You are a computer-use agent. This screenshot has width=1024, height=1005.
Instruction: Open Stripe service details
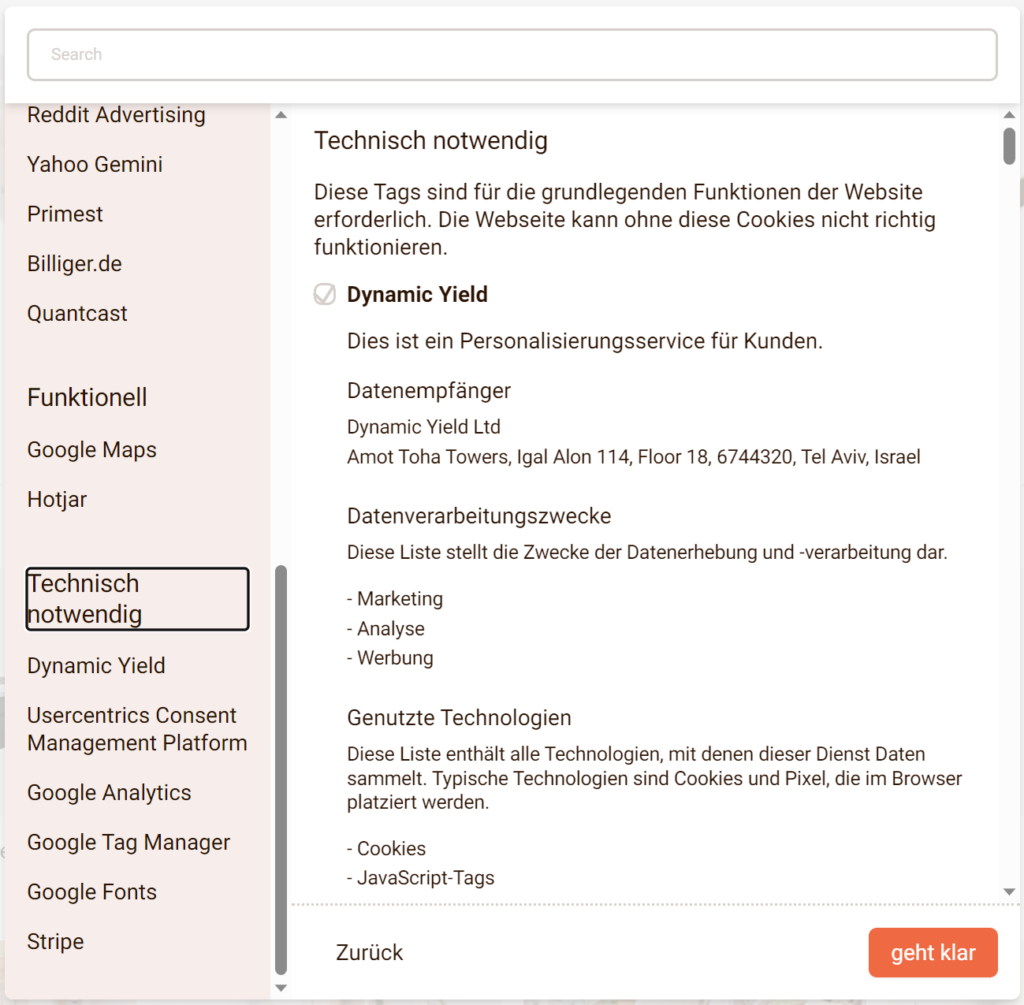pyautogui.click(x=56, y=942)
